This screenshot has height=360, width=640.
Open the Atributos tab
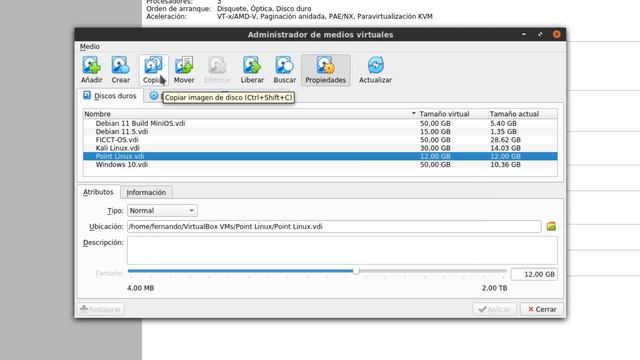[x=98, y=192]
